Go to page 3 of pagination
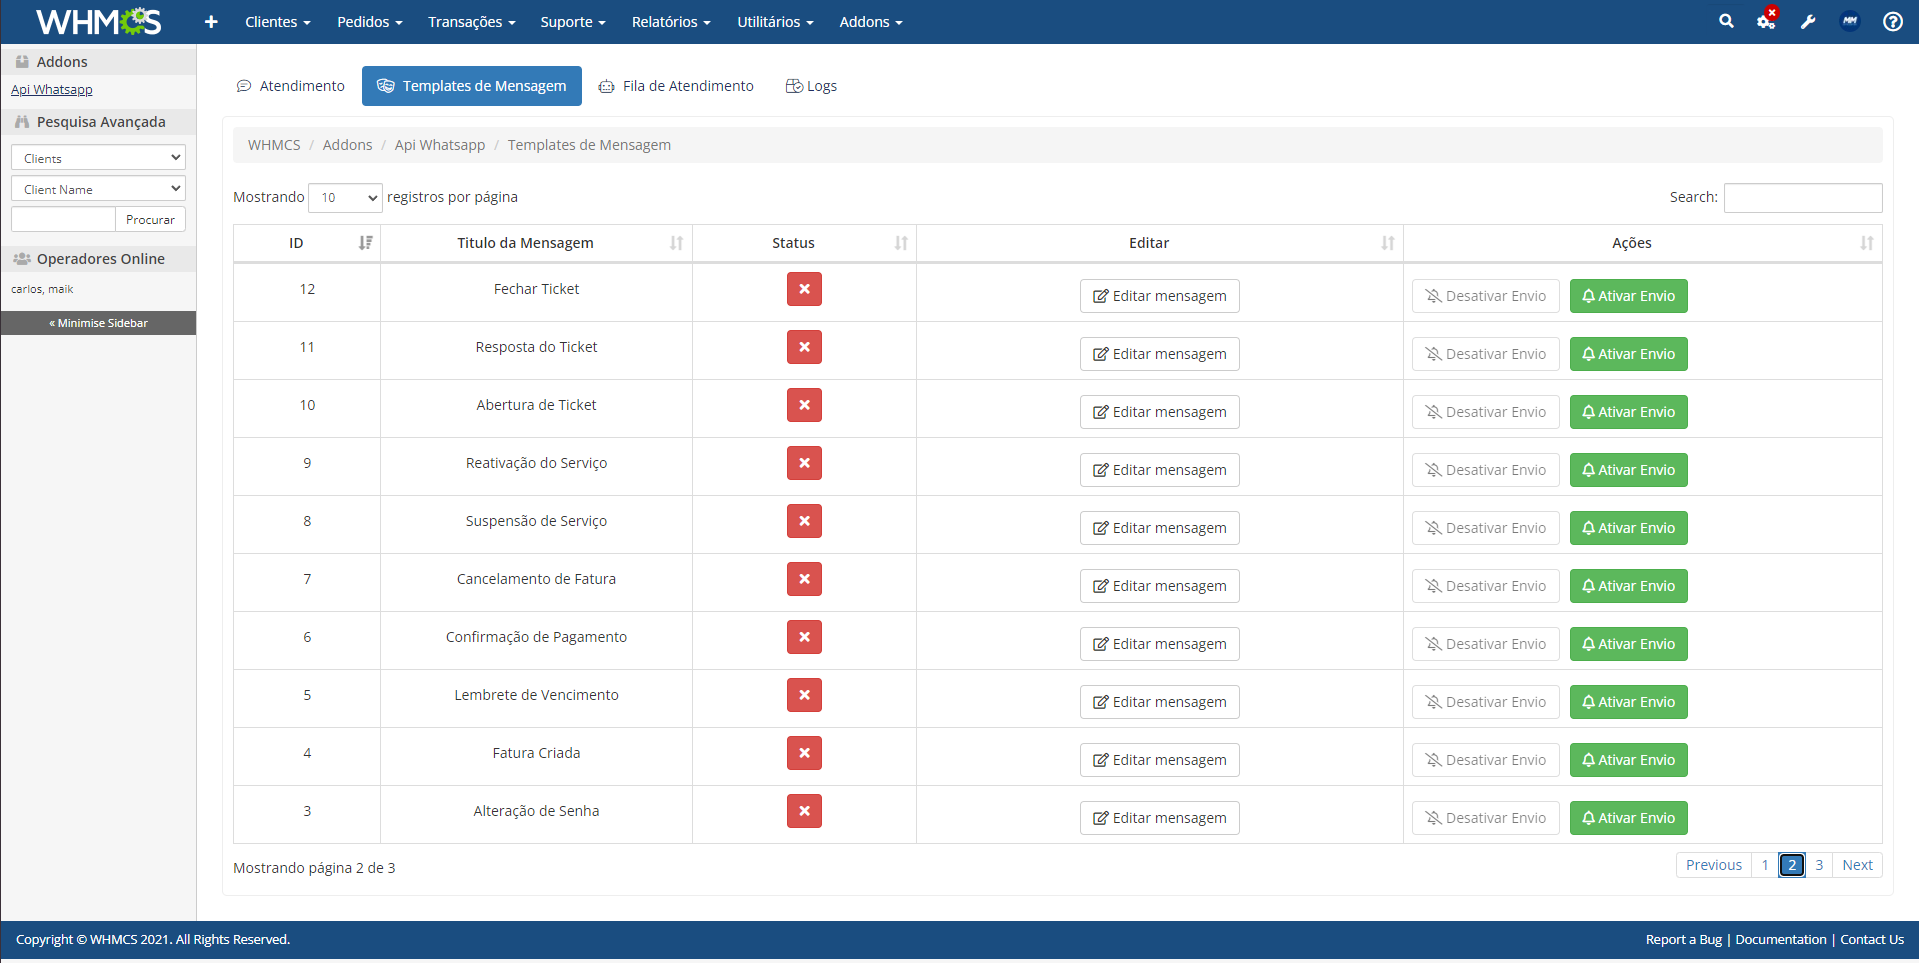The image size is (1919, 963). click(1819, 865)
